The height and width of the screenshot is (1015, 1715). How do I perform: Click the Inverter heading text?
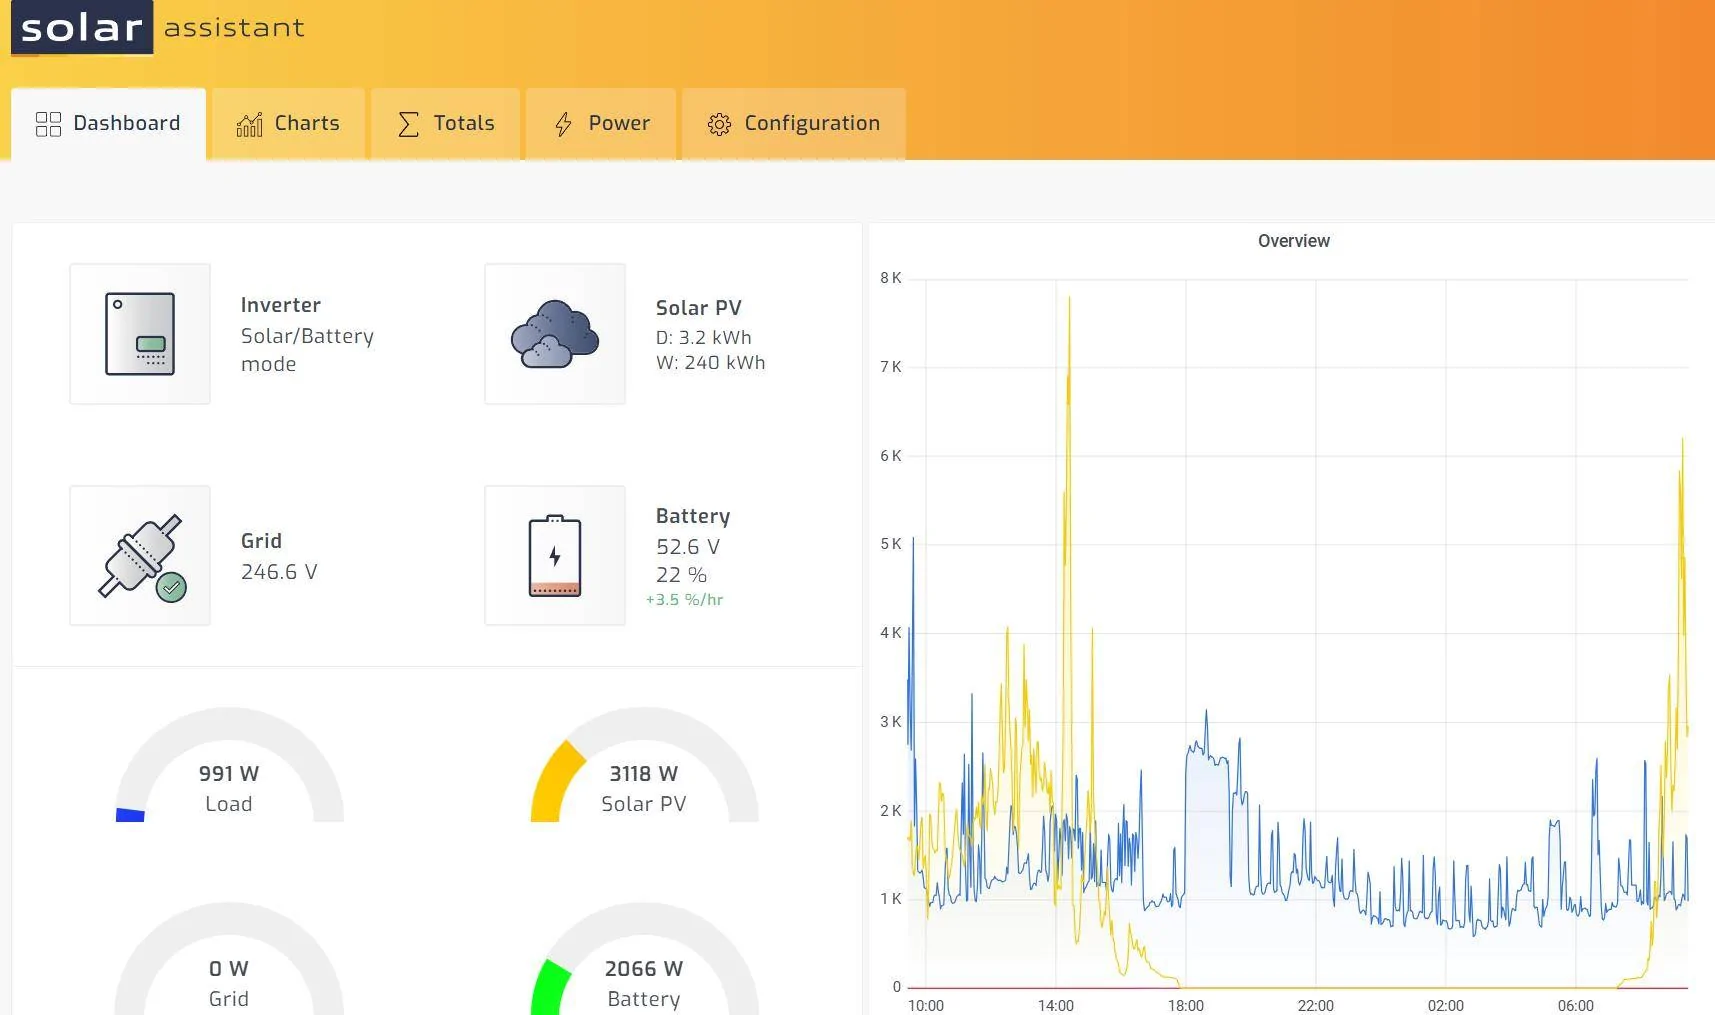pos(281,305)
